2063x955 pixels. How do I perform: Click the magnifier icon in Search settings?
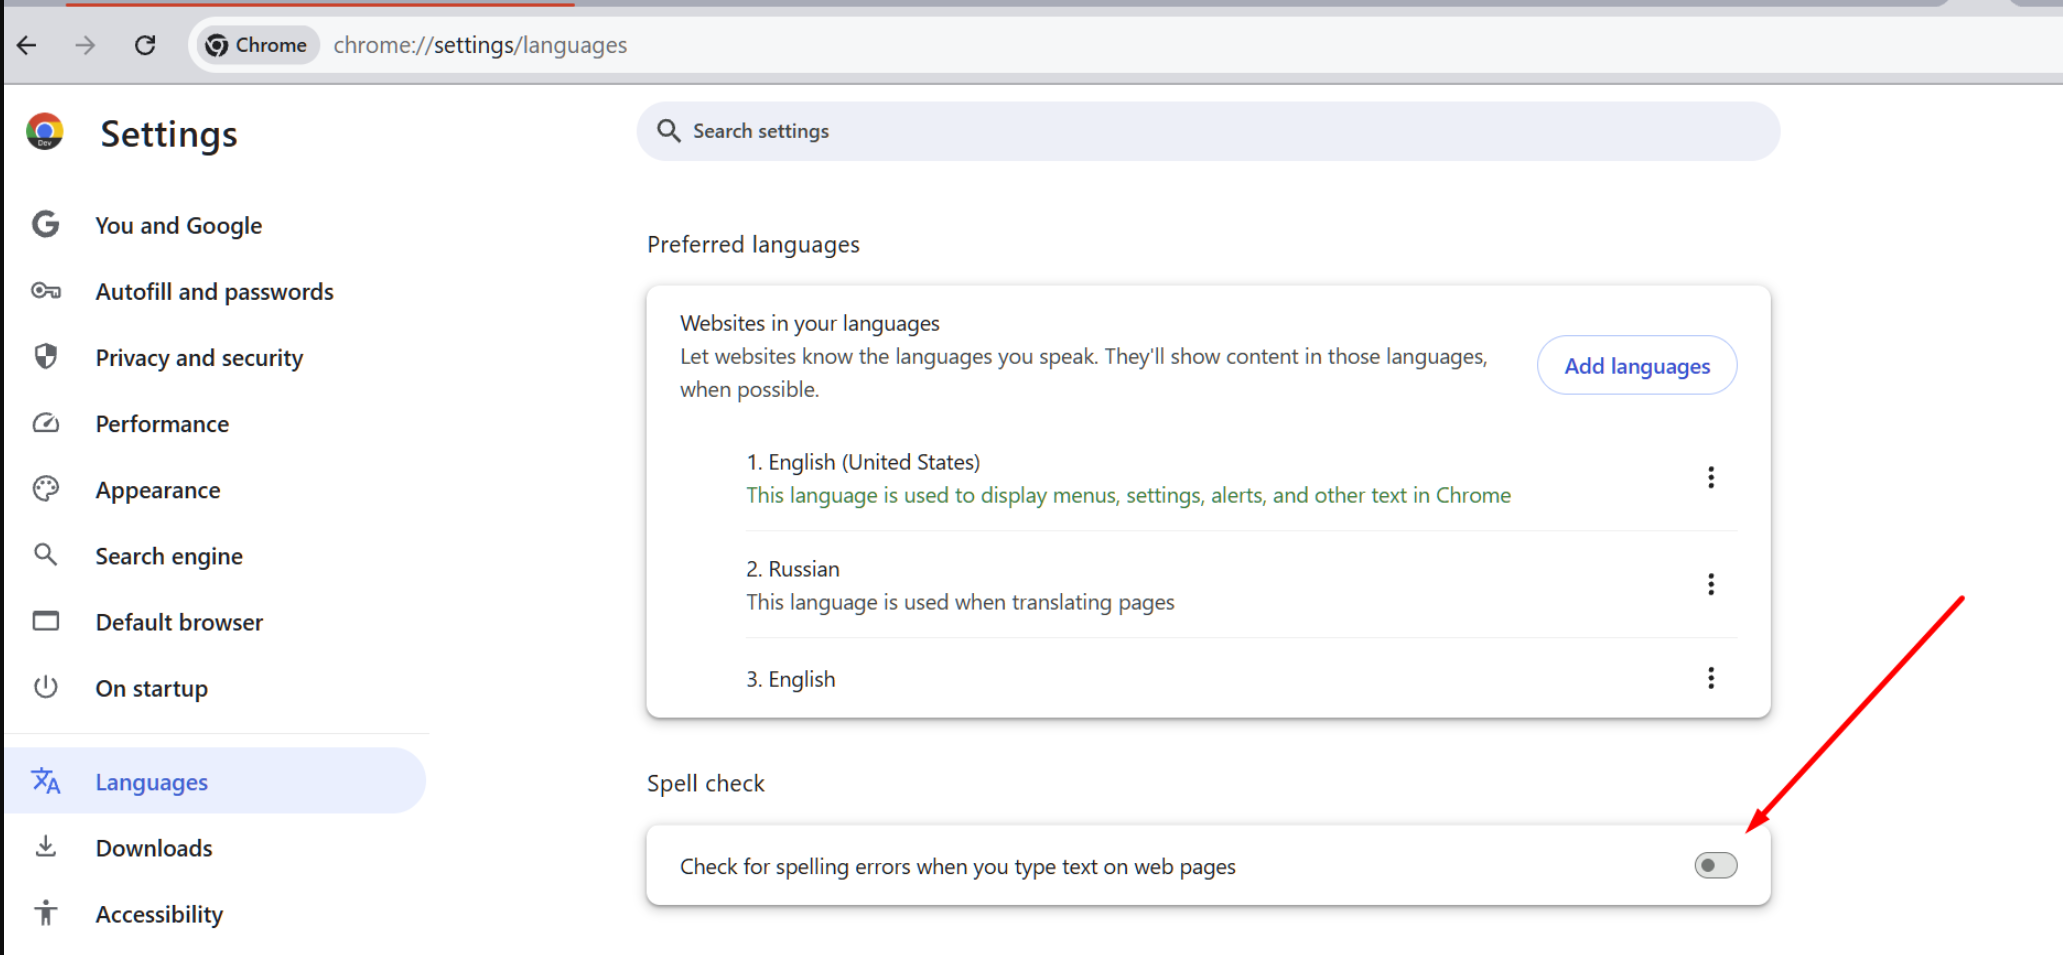(x=668, y=131)
